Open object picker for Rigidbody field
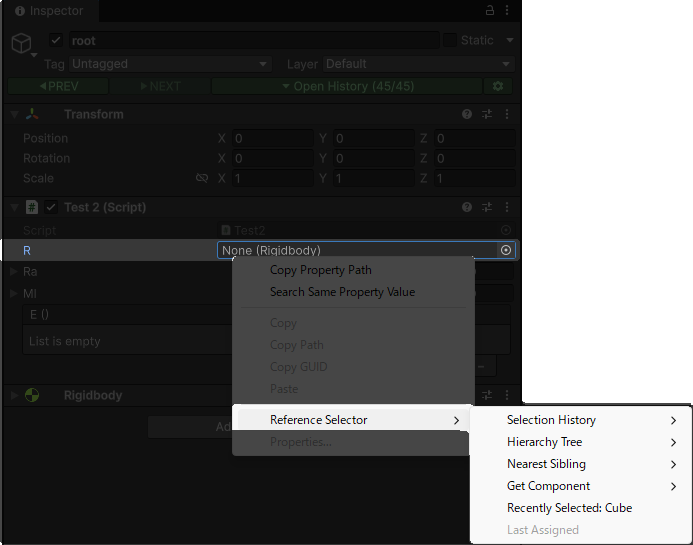The image size is (693, 545). pyautogui.click(x=506, y=250)
